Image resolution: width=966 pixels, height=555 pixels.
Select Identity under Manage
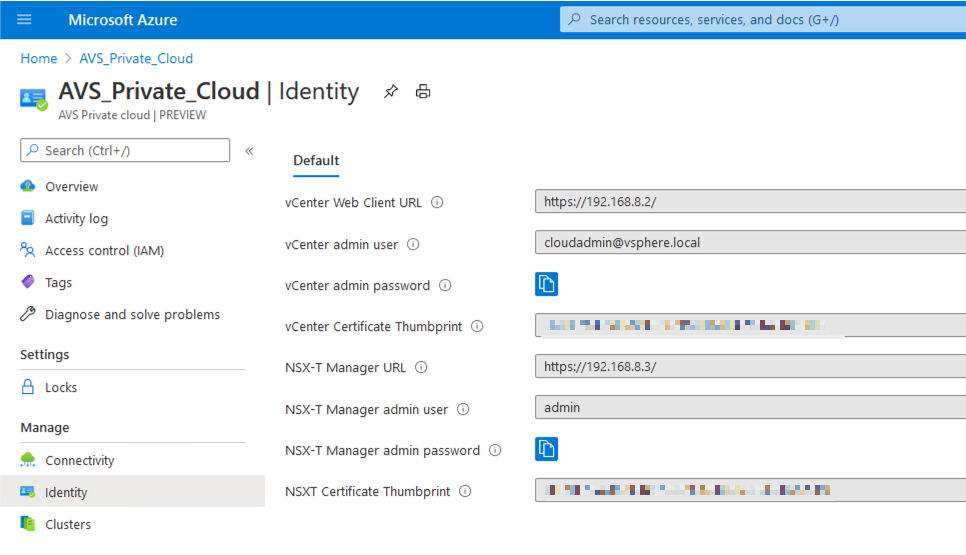point(132,492)
